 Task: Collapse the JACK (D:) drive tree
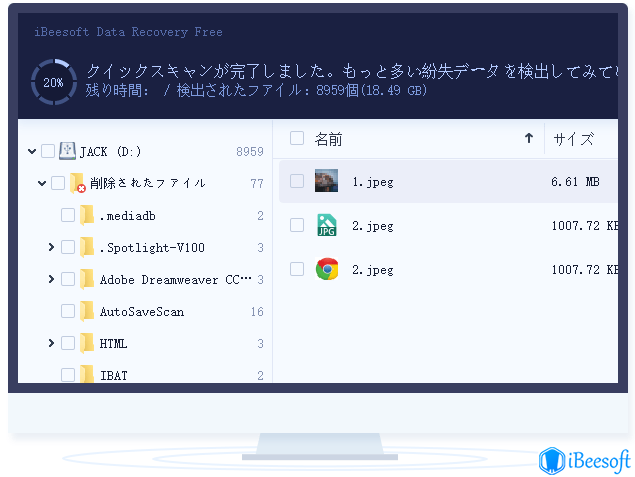coord(32,151)
